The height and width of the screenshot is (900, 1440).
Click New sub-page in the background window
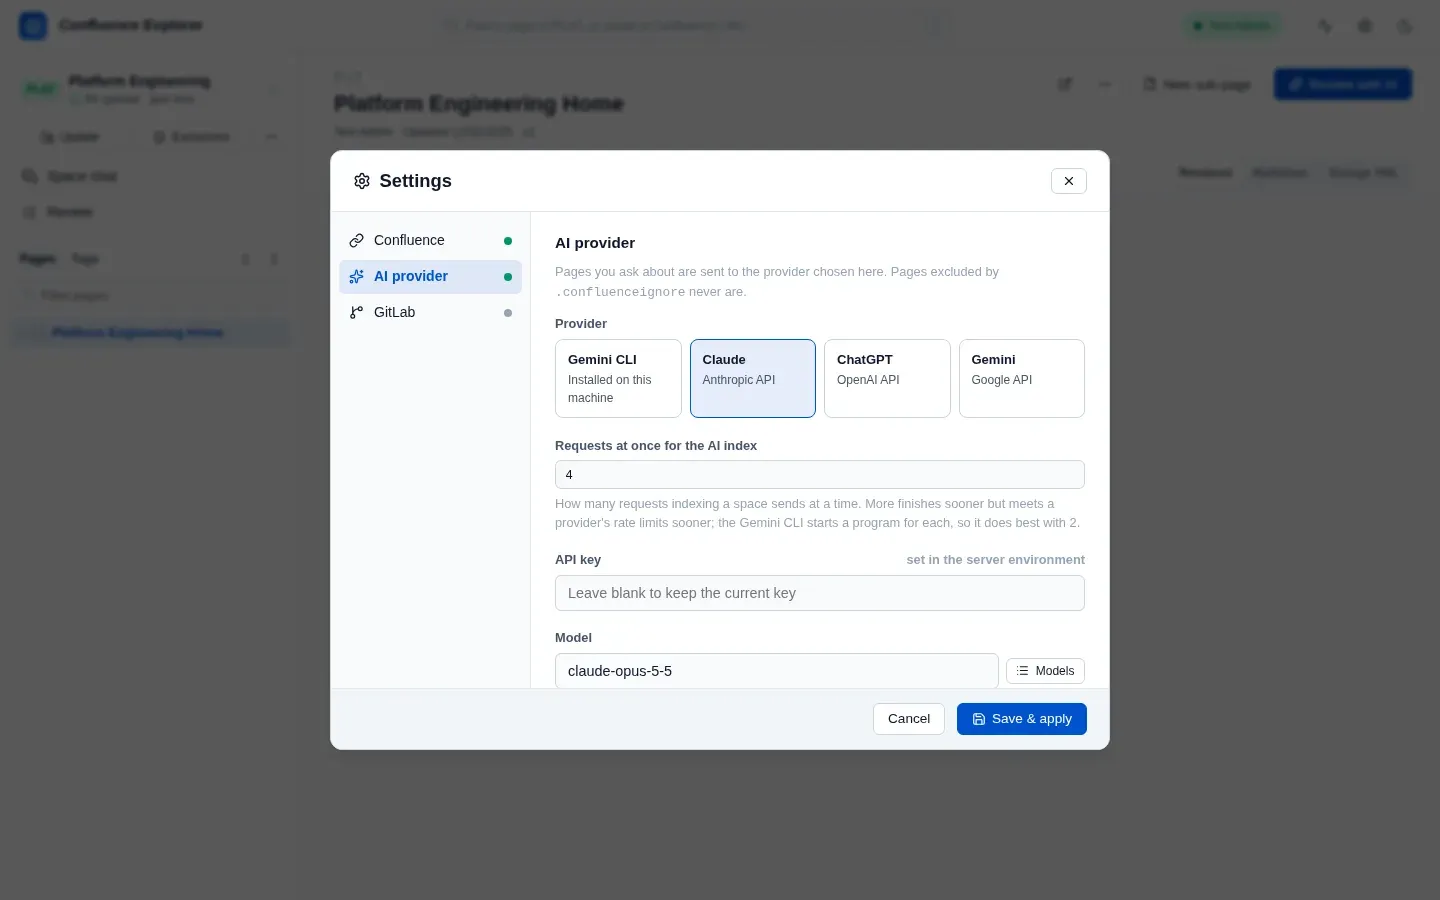point(1197,85)
